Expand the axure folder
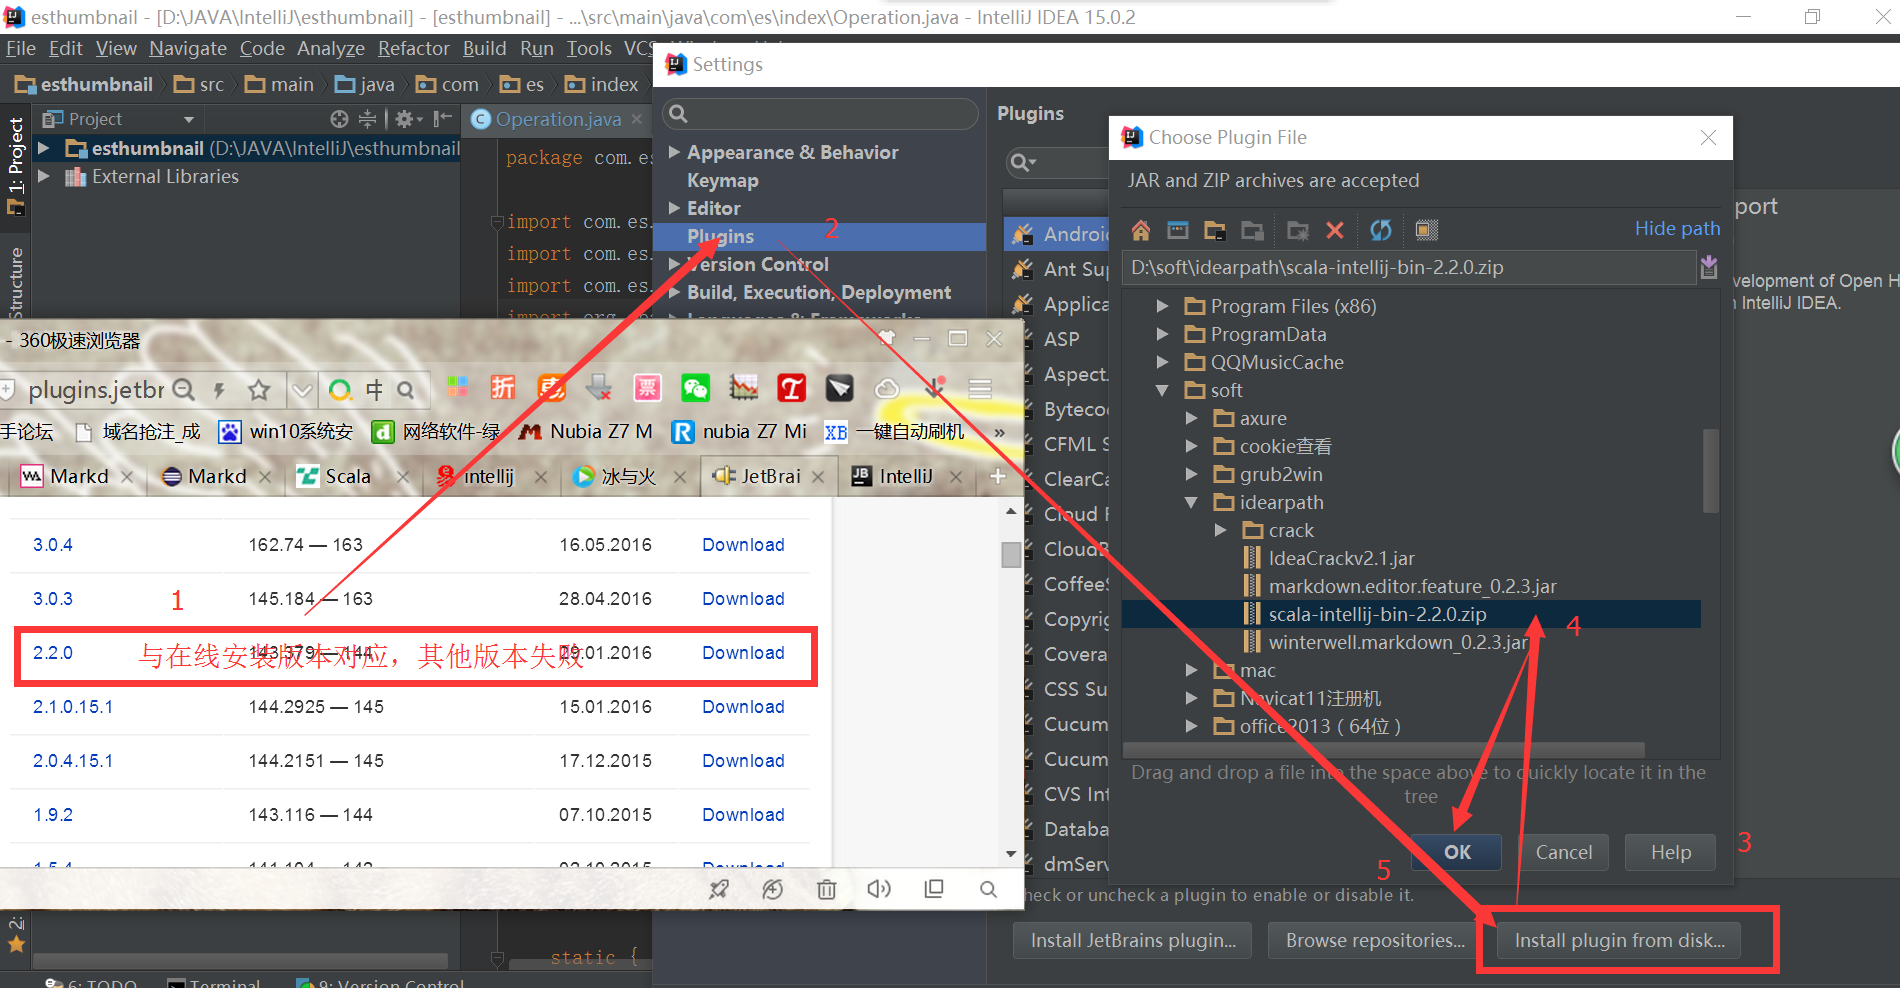 point(1191,418)
